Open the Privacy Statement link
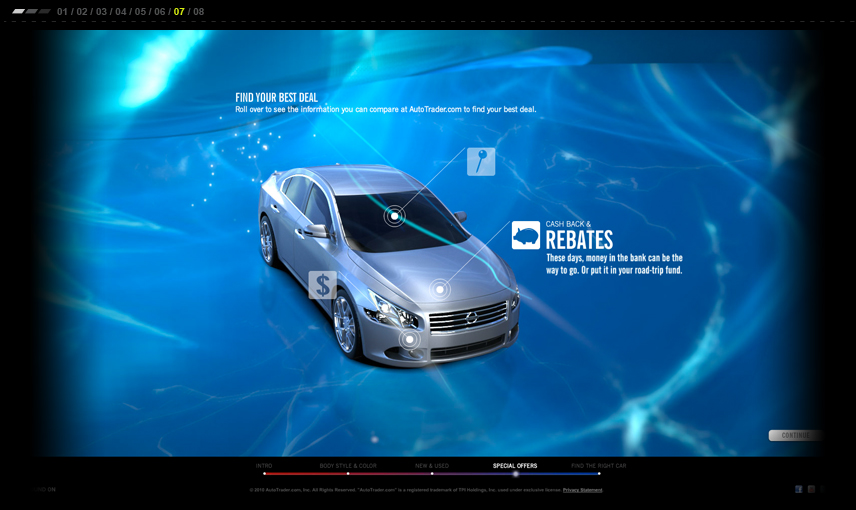 (x=582, y=490)
